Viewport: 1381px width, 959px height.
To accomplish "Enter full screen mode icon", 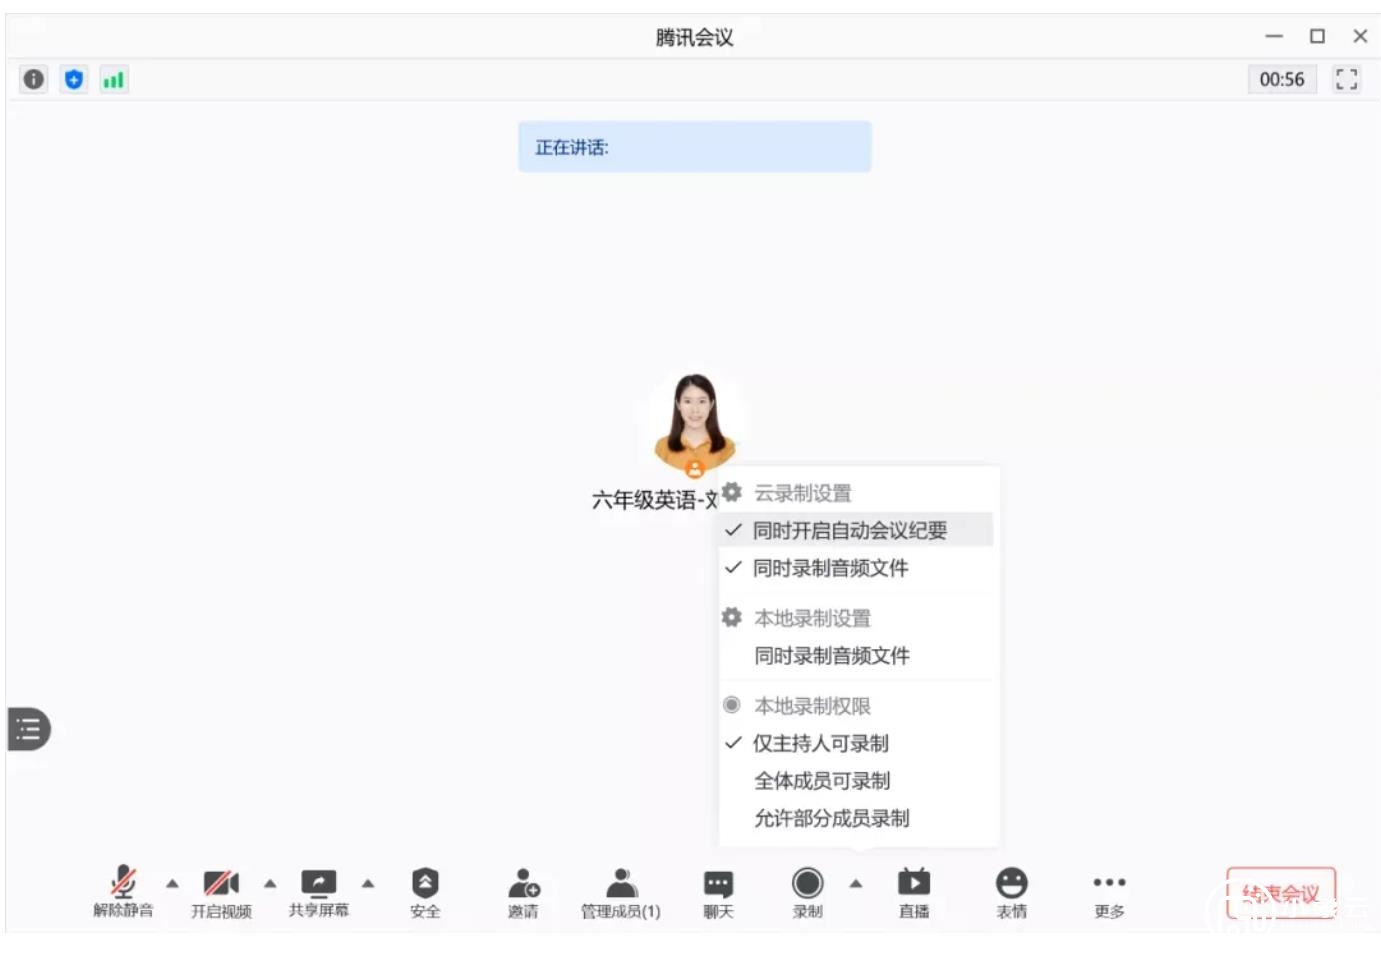I will tap(1347, 79).
